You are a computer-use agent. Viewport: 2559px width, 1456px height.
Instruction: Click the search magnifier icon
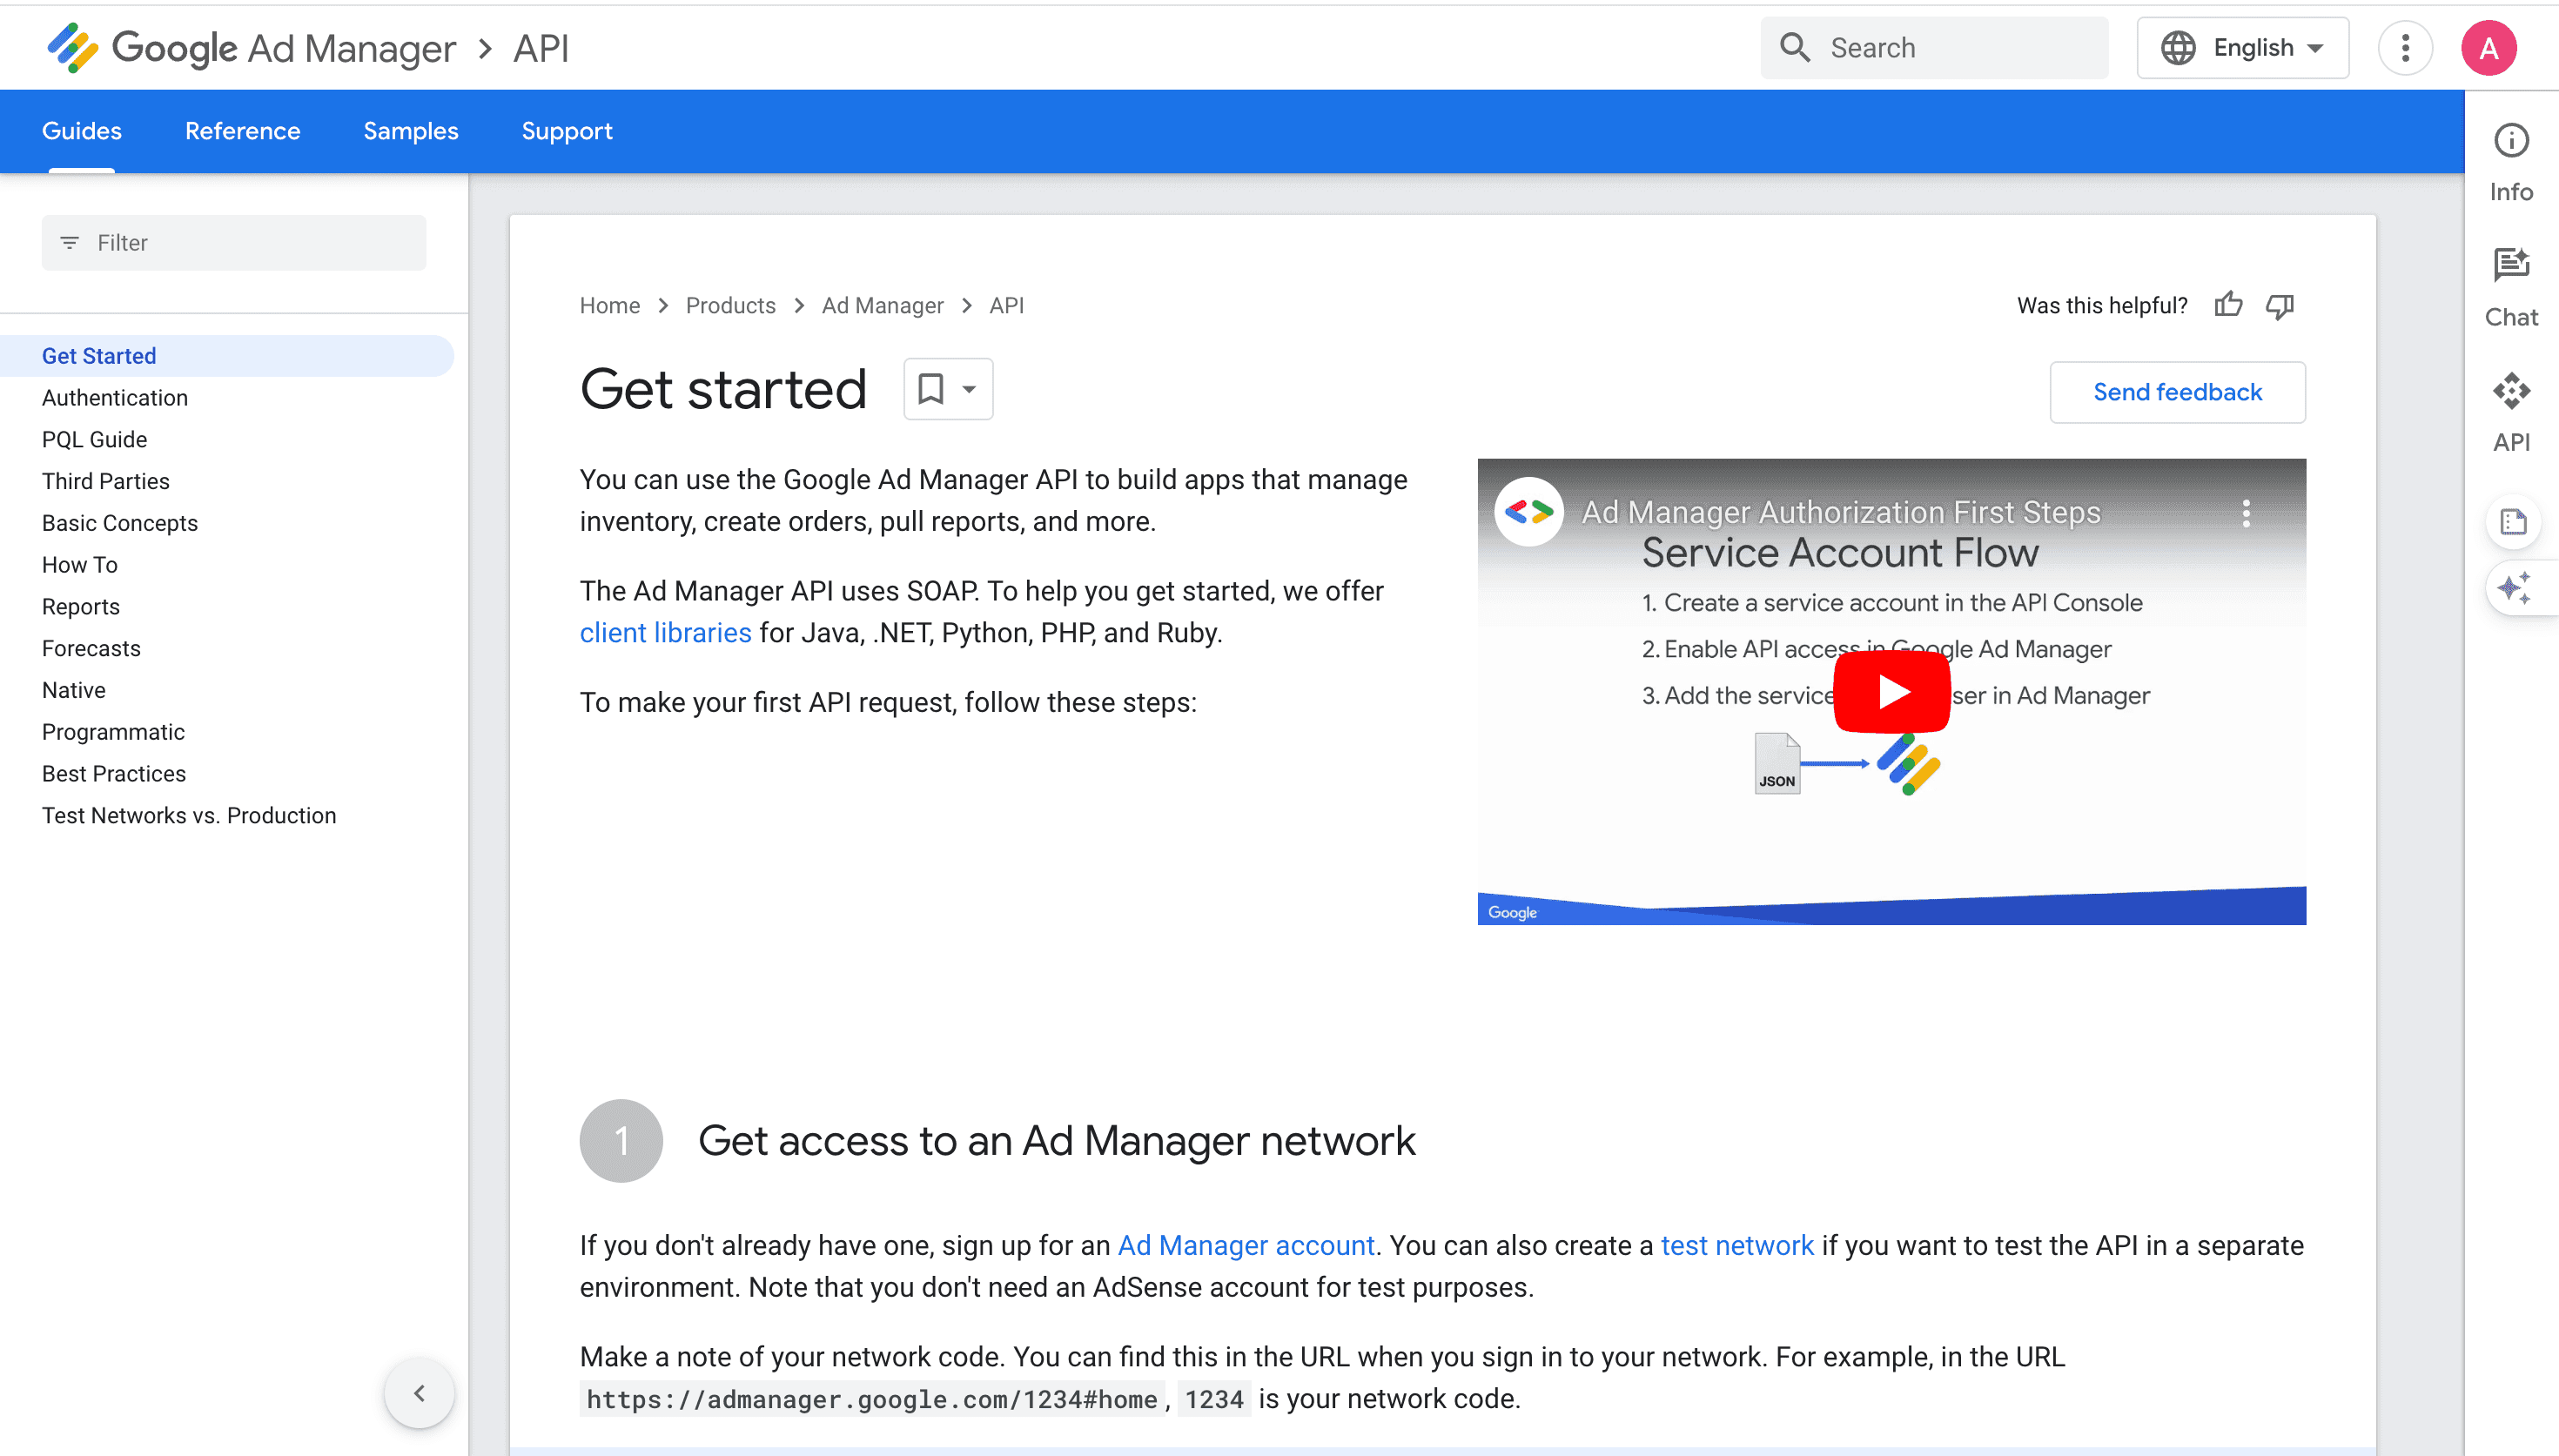[1795, 48]
